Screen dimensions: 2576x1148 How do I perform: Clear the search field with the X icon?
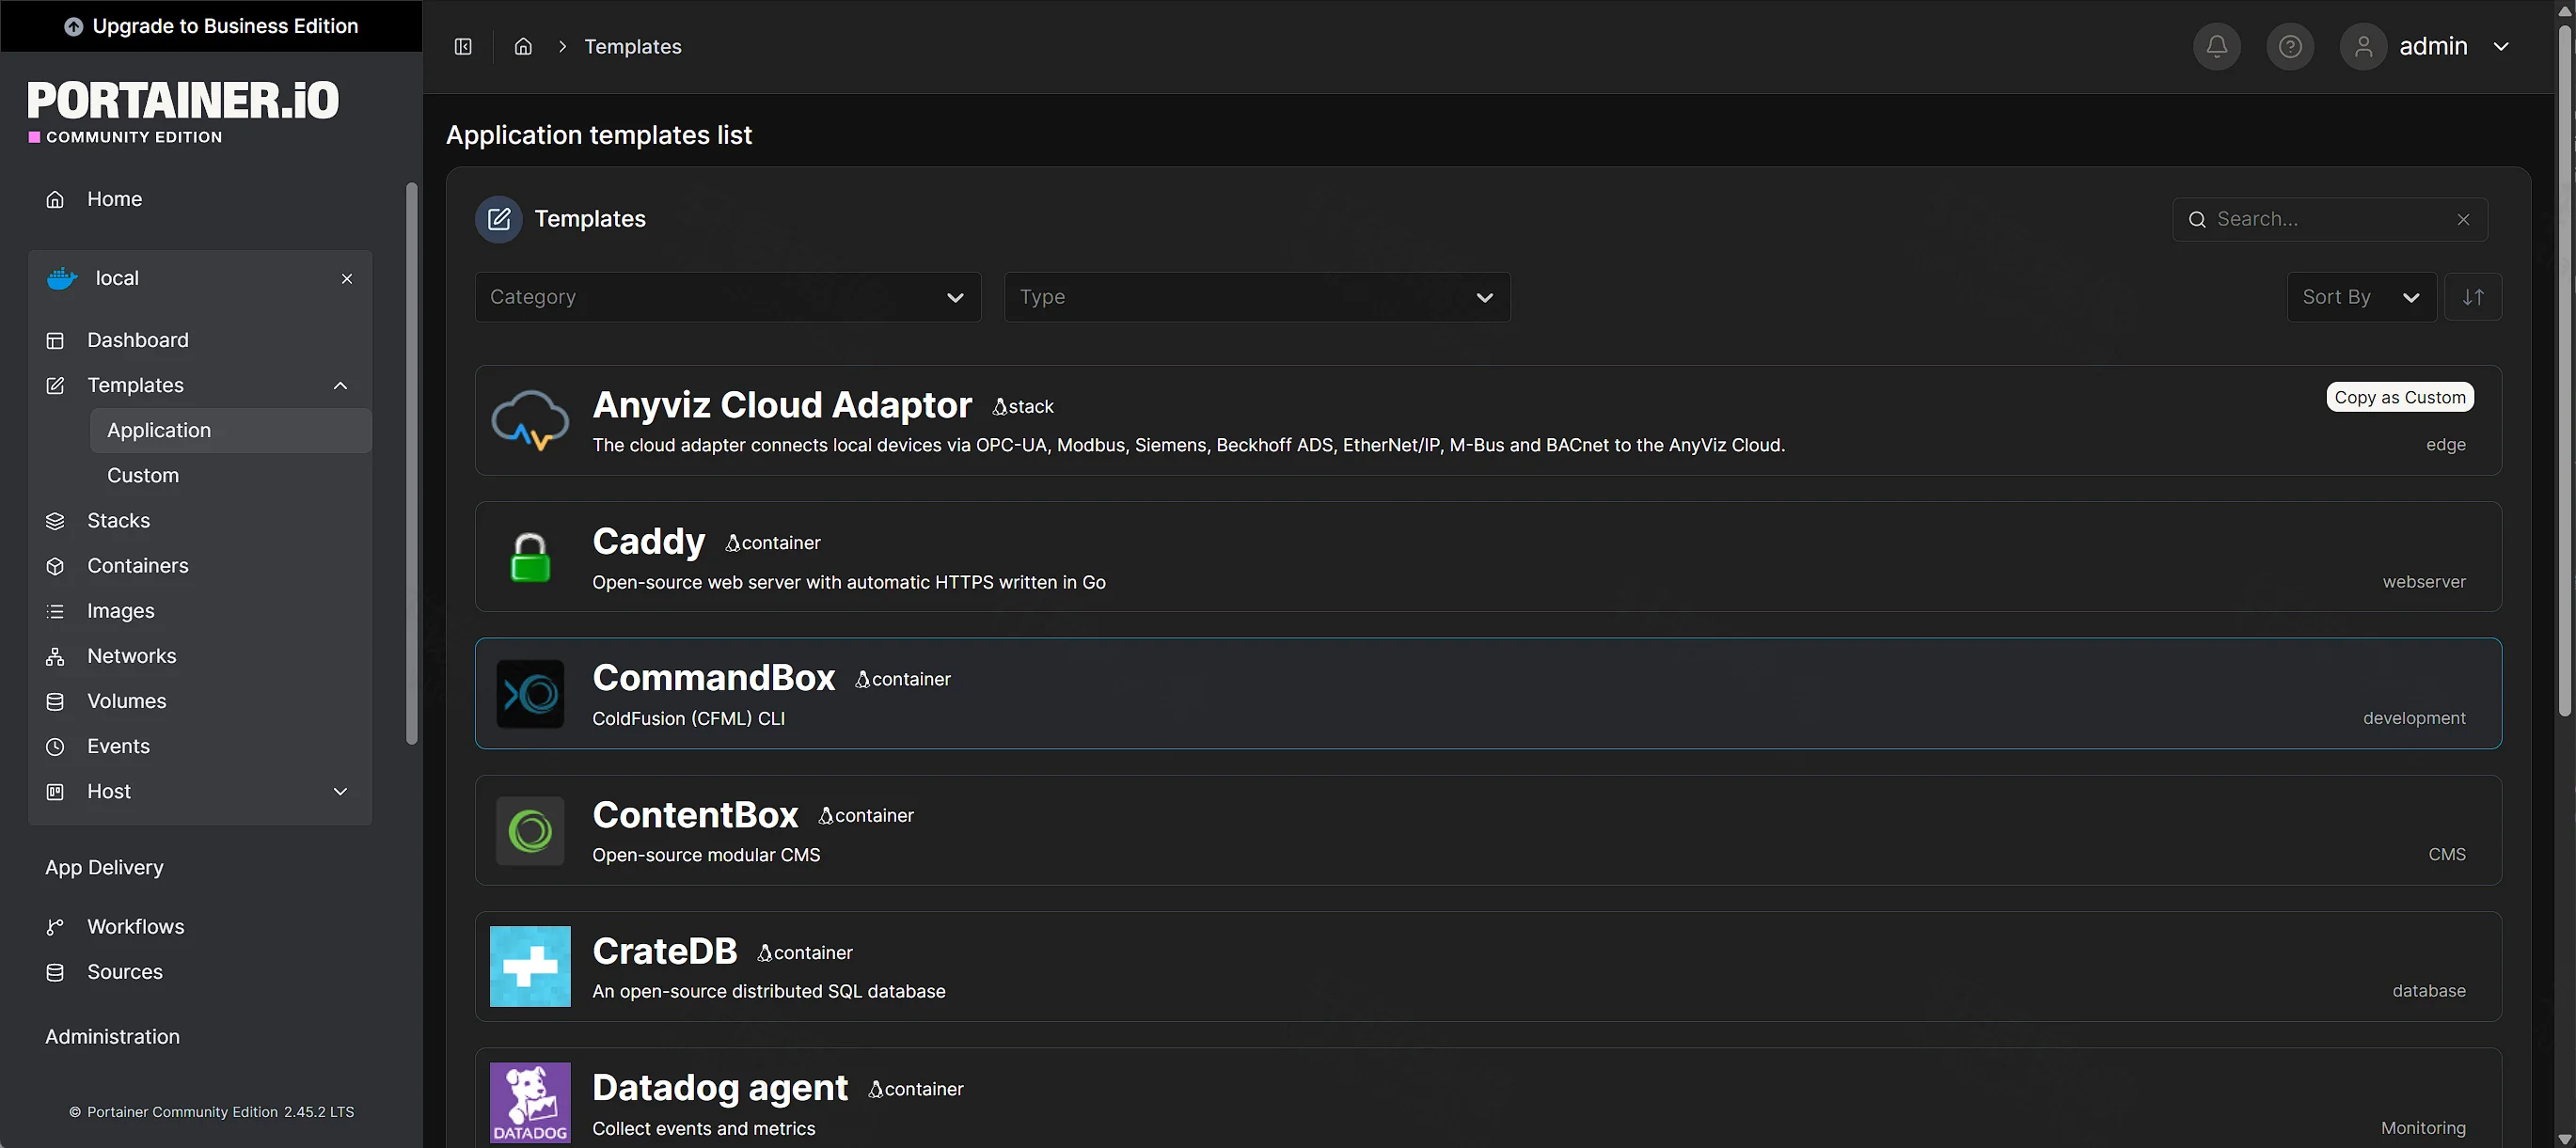pyautogui.click(x=2463, y=220)
